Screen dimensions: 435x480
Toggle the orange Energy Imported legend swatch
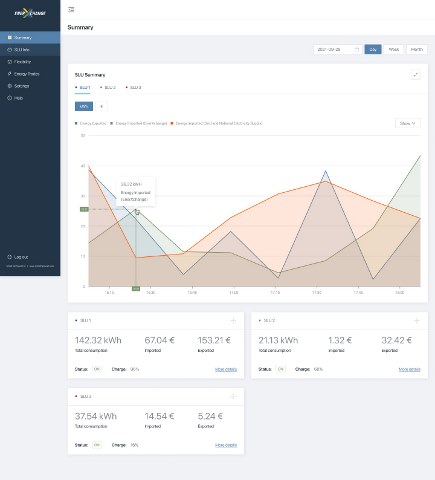[172, 123]
